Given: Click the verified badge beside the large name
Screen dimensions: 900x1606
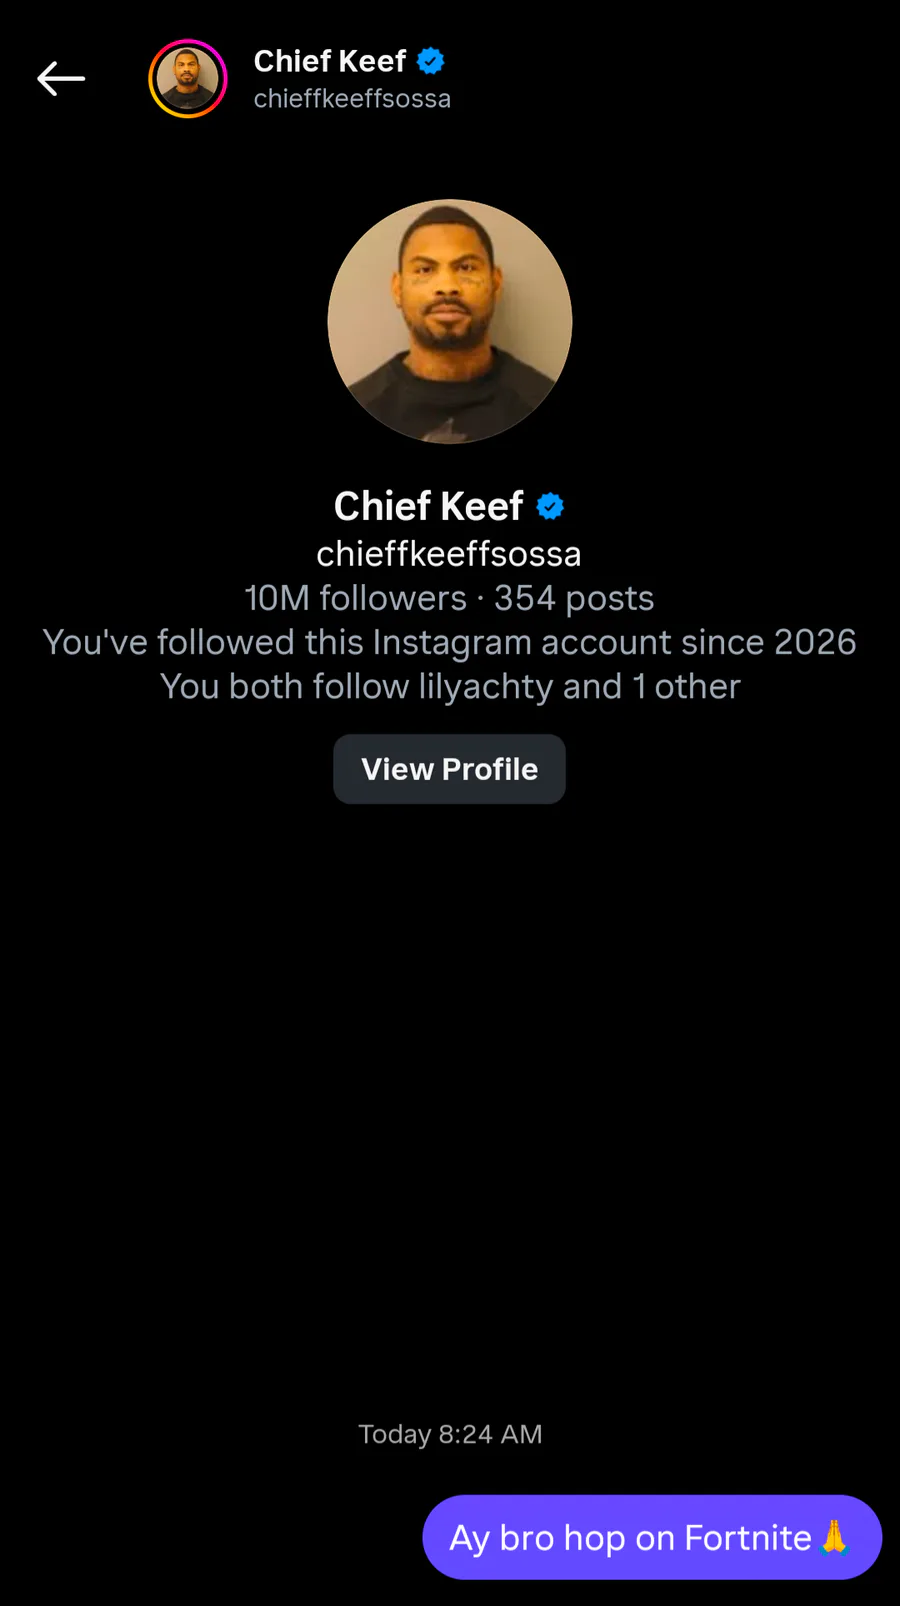Looking at the screenshot, I should click(550, 507).
